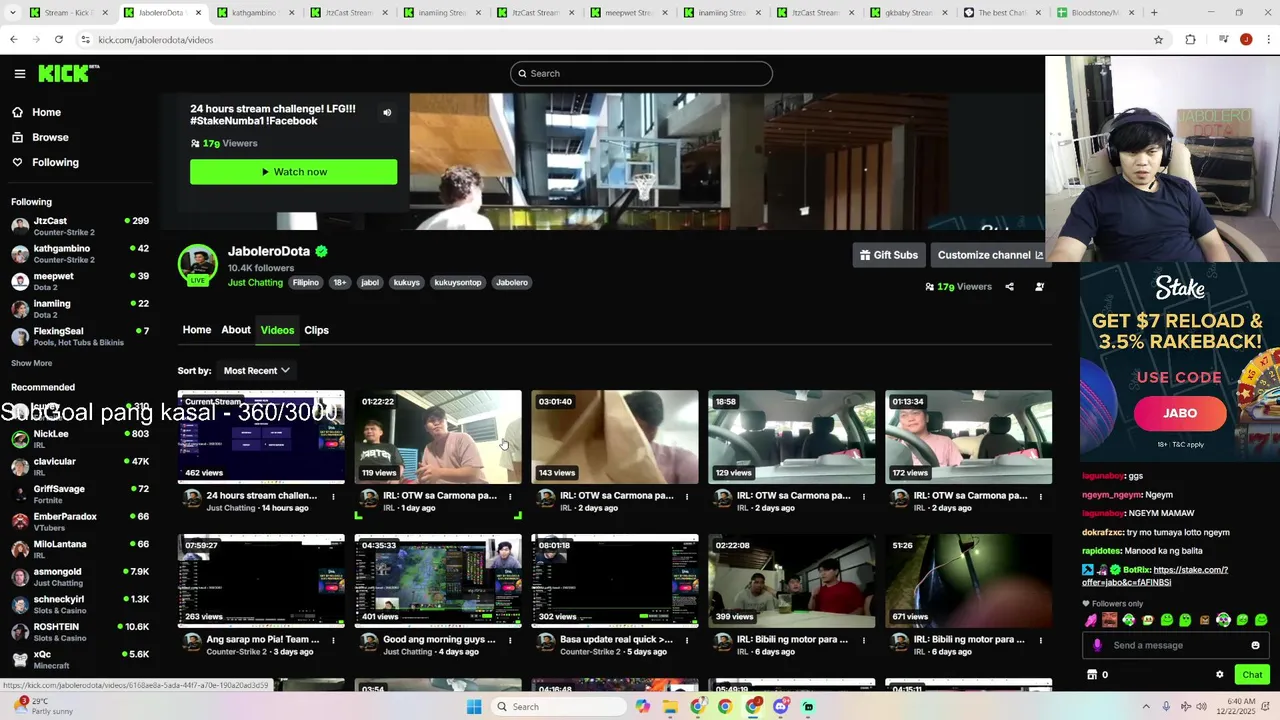Click the Kick search field
1280x720 pixels.
click(x=641, y=73)
